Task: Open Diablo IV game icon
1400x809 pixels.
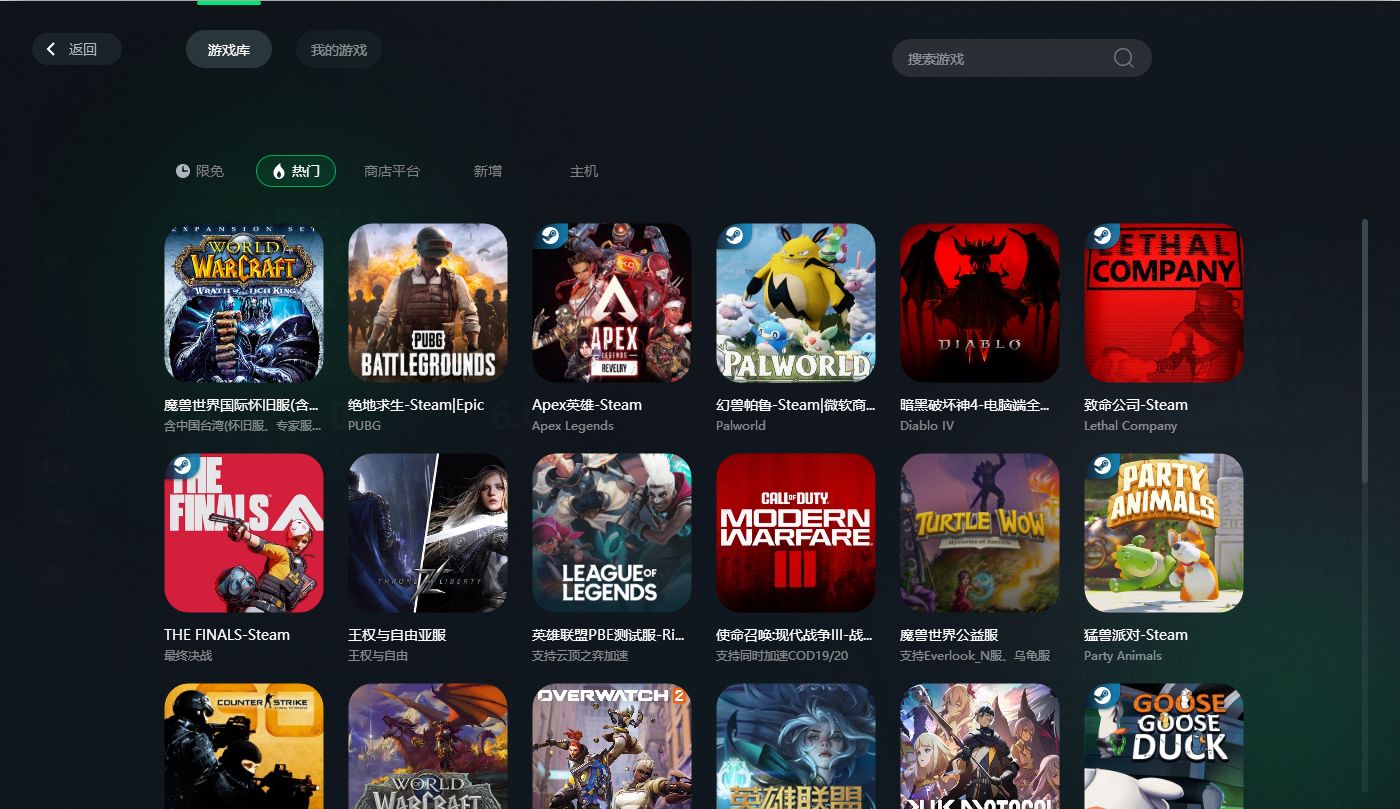Action: (980, 303)
